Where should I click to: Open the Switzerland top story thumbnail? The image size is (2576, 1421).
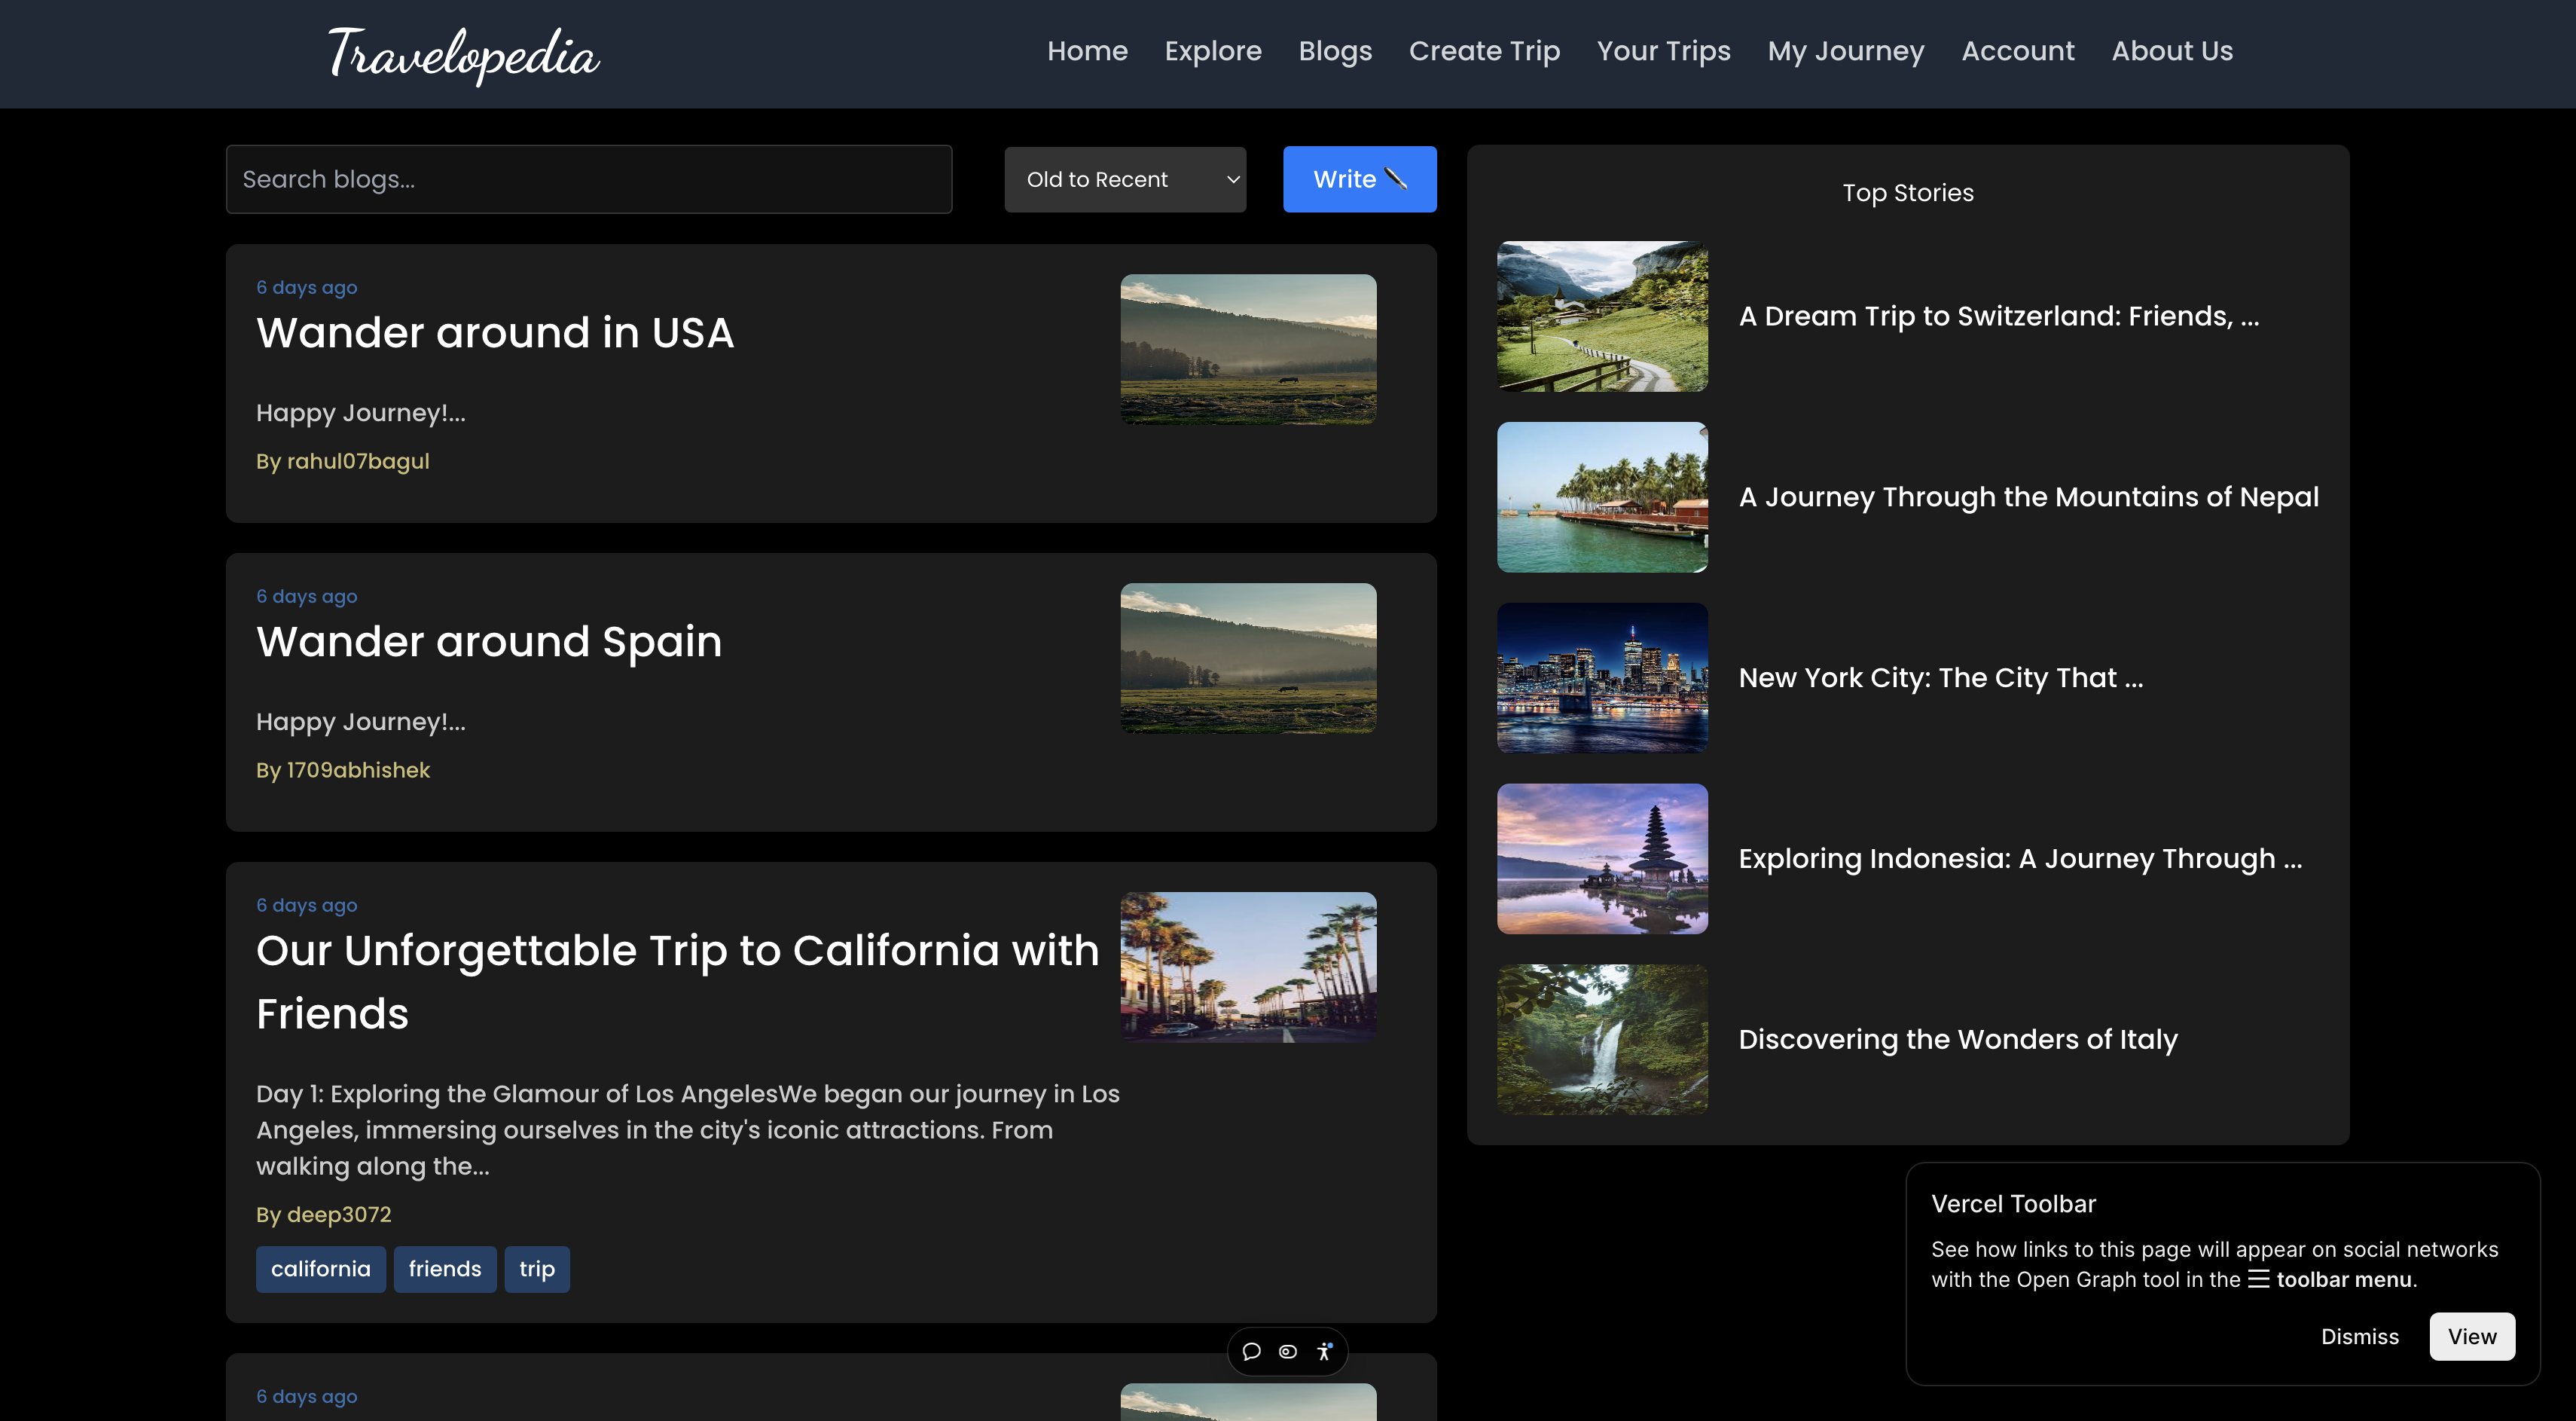pyautogui.click(x=1602, y=316)
